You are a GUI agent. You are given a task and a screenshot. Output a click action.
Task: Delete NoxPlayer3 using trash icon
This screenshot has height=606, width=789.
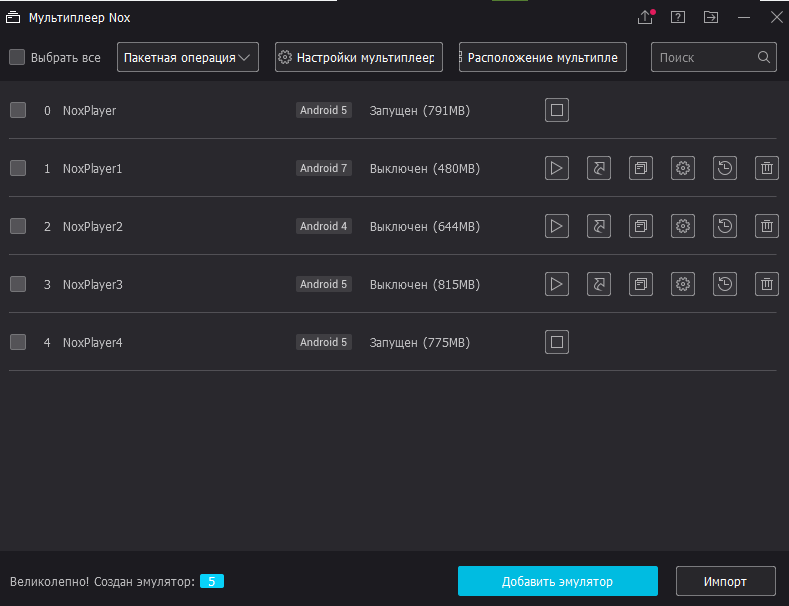[767, 284]
